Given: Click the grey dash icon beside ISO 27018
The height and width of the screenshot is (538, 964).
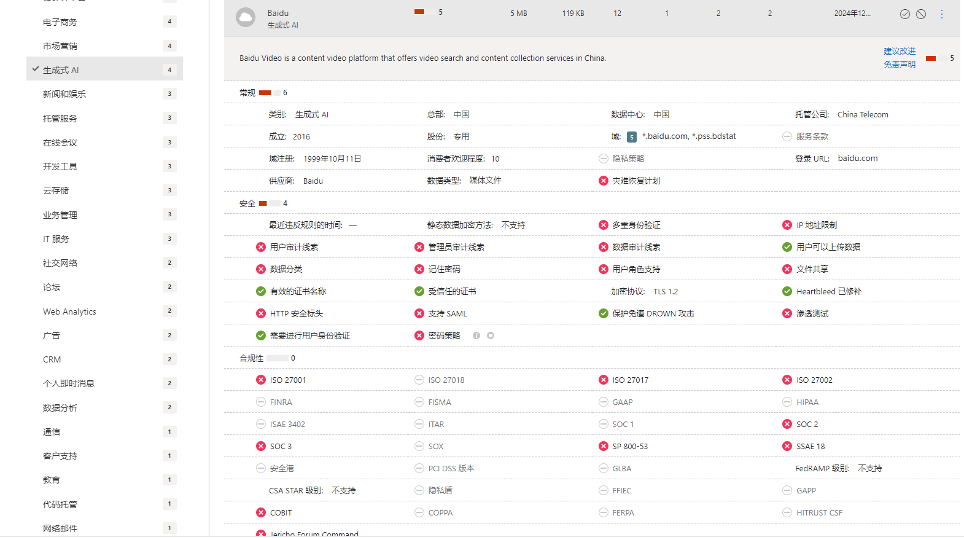Looking at the screenshot, I should (419, 380).
